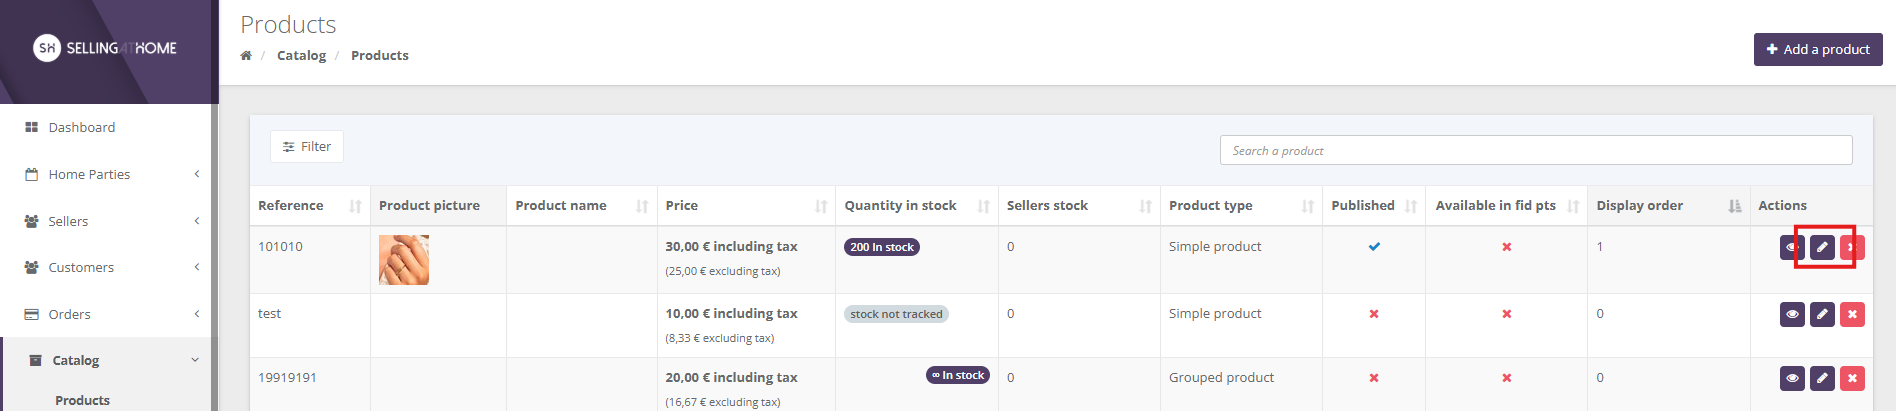Screen dimensions: 1896x411
Task: View product 101010 with eye icon
Action: pyautogui.click(x=1791, y=247)
